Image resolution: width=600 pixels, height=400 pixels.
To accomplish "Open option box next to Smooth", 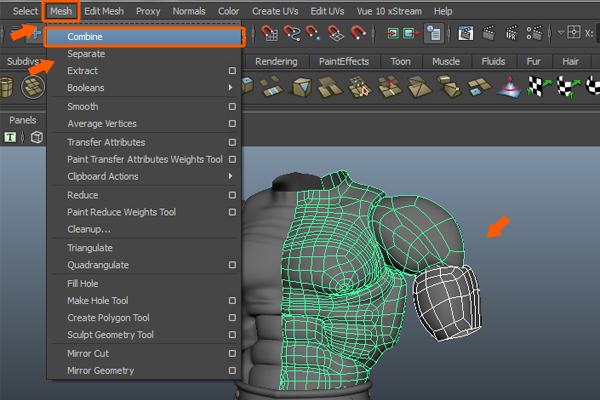I will [x=232, y=106].
